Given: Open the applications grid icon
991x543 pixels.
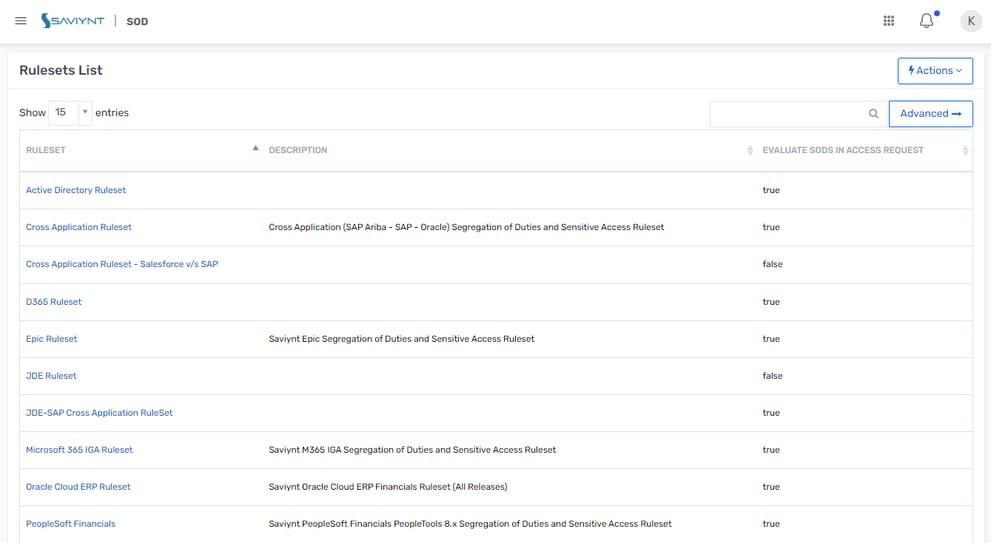Looking at the screenshot, I should (889, 21).
